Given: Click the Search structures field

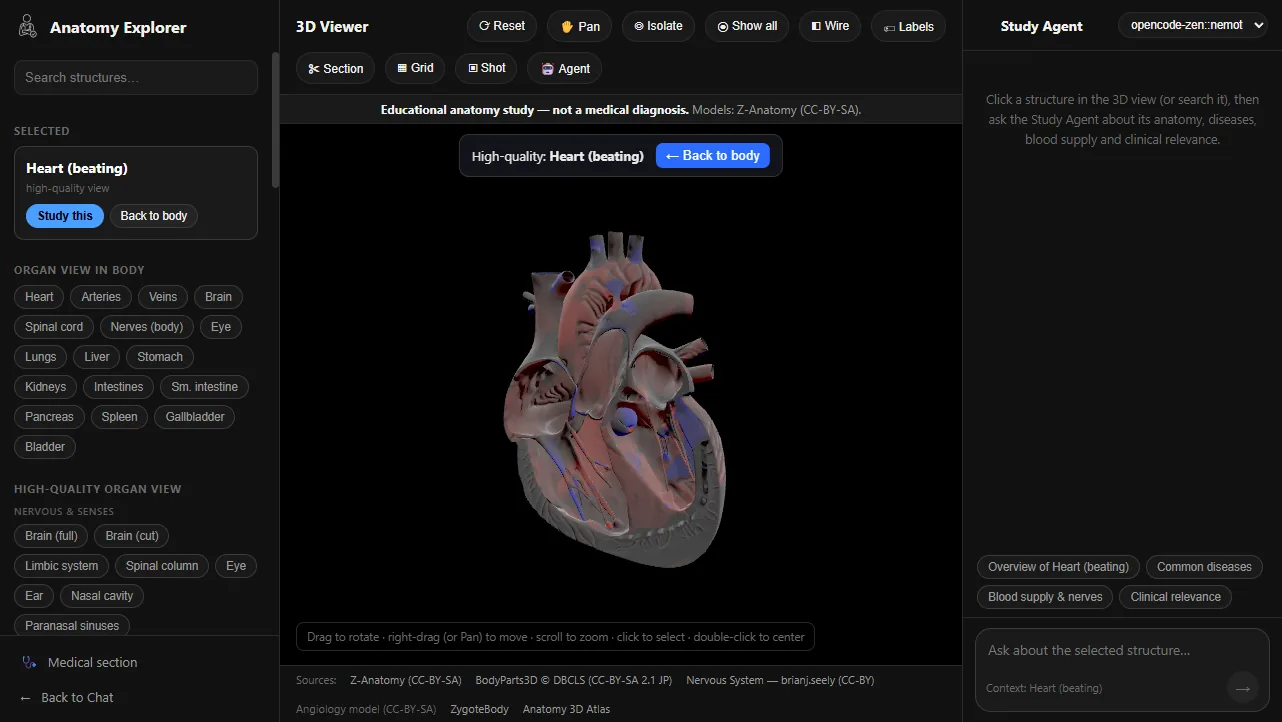Looking at the screenshot, I should [136, 77].
